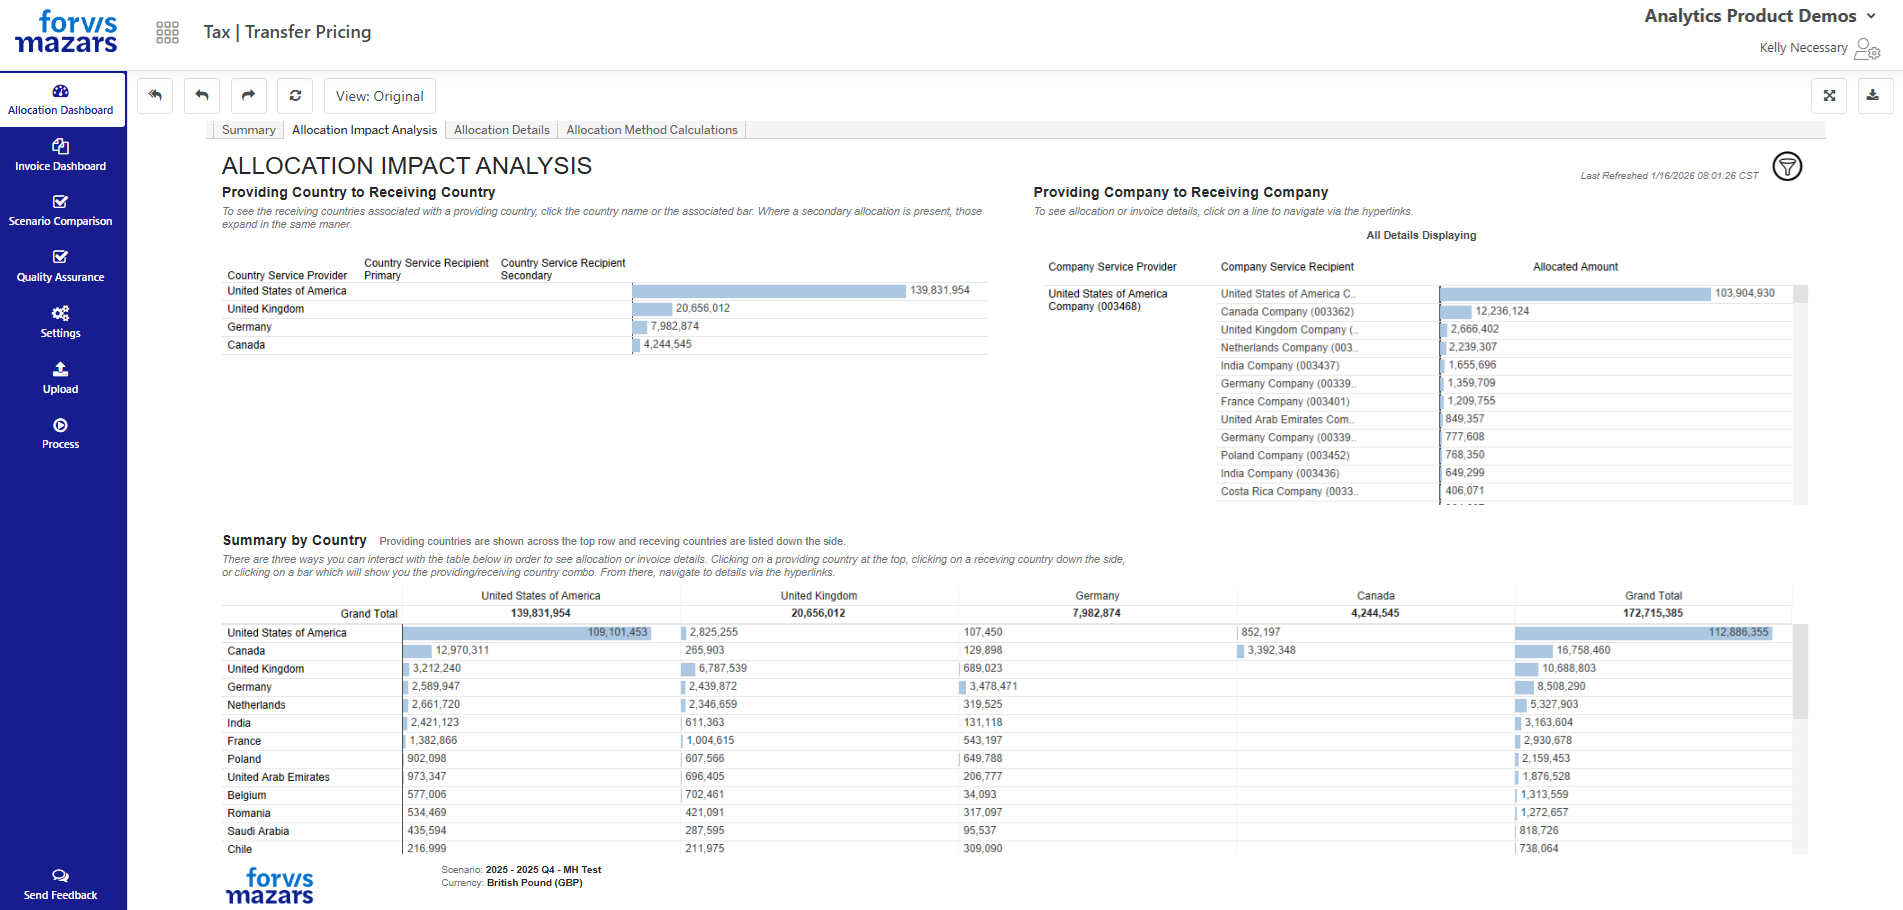Select the India receiving country row label
Viewport: 1903px width, 910px height.
pos(239,723)
